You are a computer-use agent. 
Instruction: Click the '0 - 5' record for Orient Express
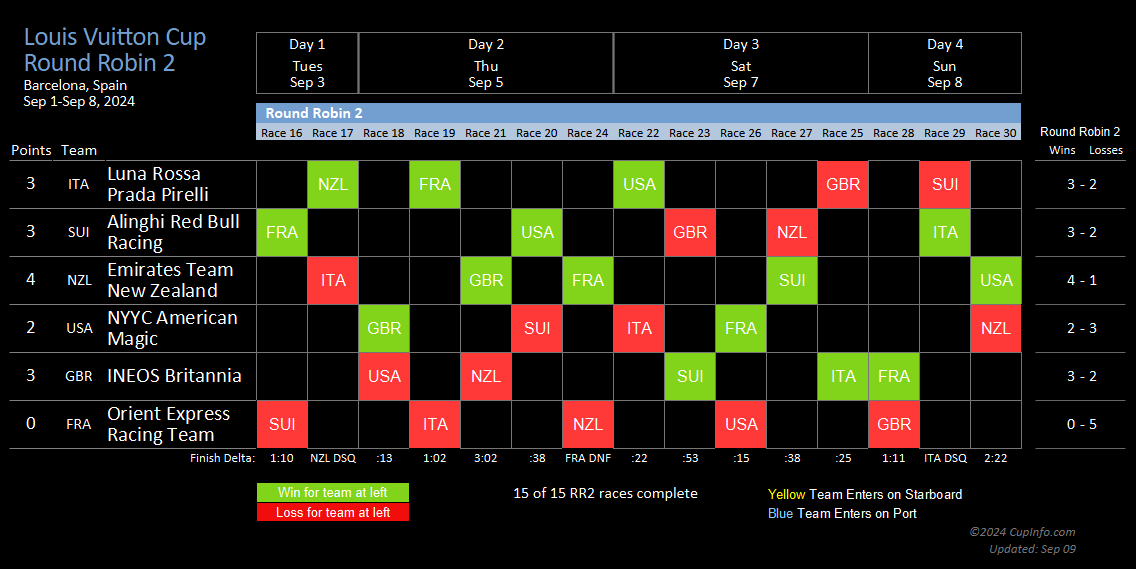coord(1082,424)
